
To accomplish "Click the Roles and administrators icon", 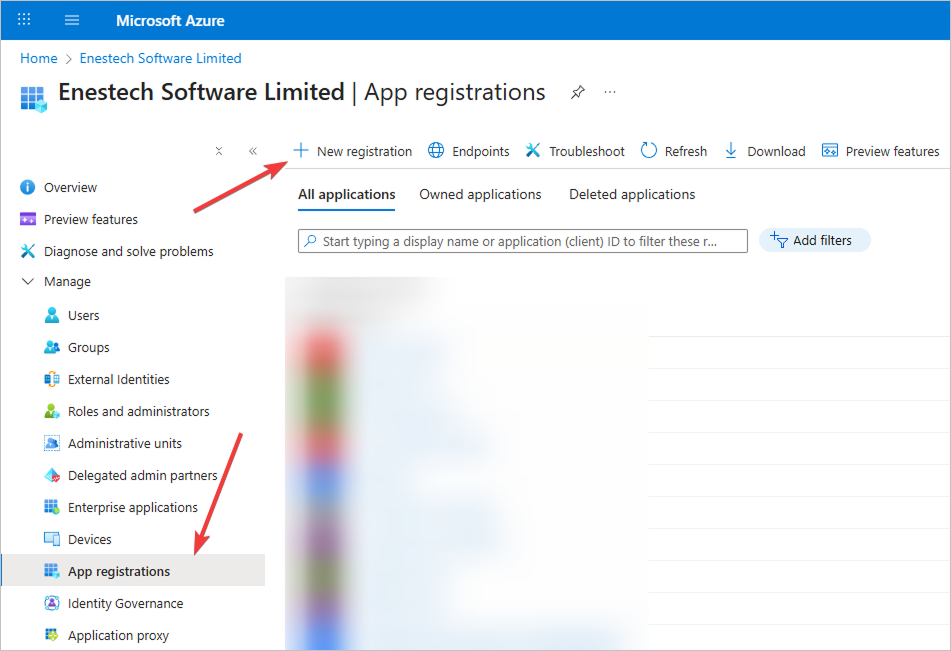I will [52, 411].
